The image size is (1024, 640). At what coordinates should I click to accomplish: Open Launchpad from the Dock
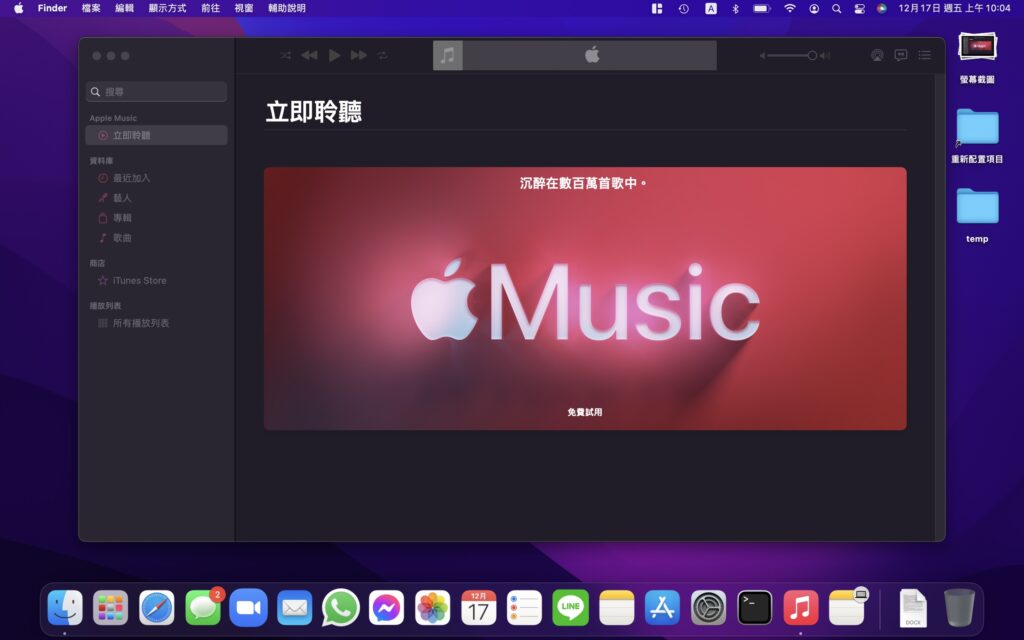tap(110, 607)
